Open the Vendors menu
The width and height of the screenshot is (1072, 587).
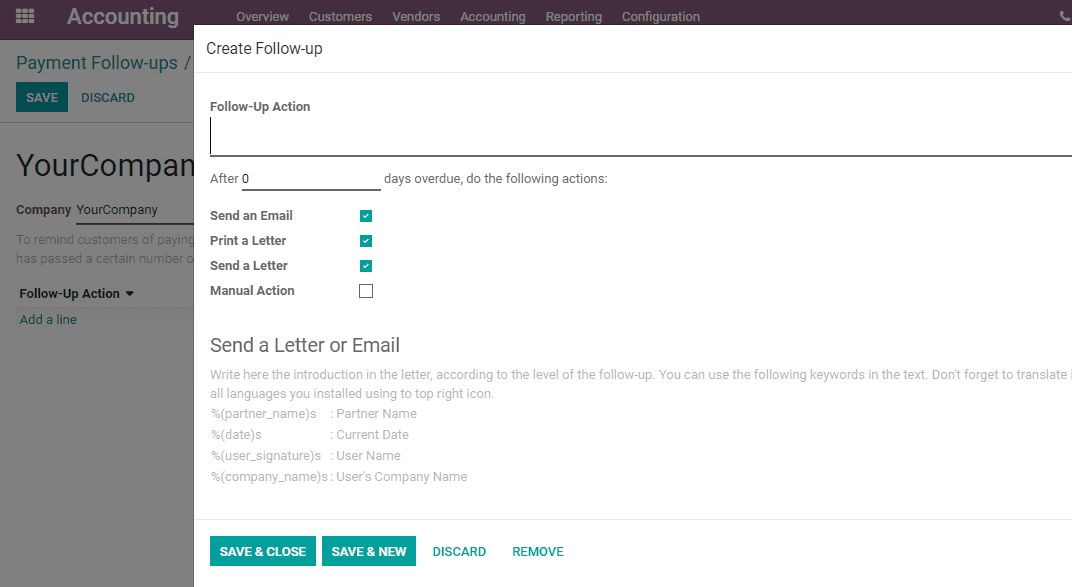[416, 16]
